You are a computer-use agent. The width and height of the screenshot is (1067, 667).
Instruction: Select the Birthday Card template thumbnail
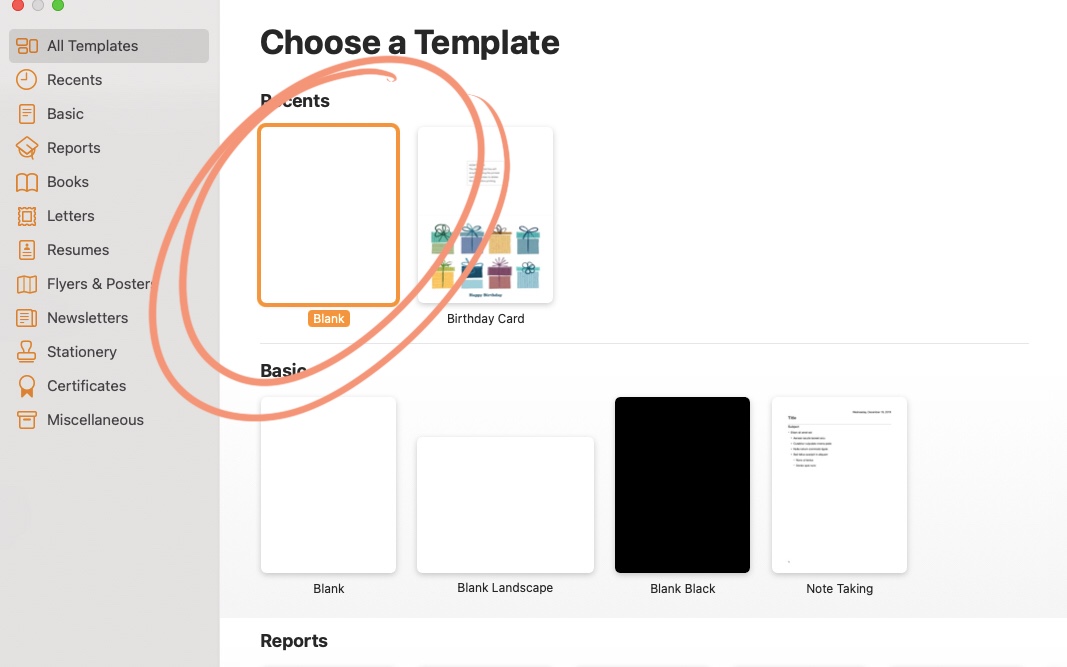pos(485,215)
